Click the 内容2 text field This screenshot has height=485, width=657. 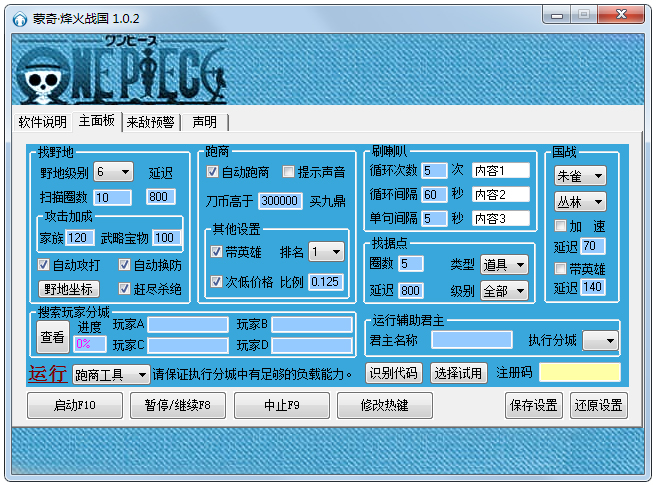click(501, 194)
